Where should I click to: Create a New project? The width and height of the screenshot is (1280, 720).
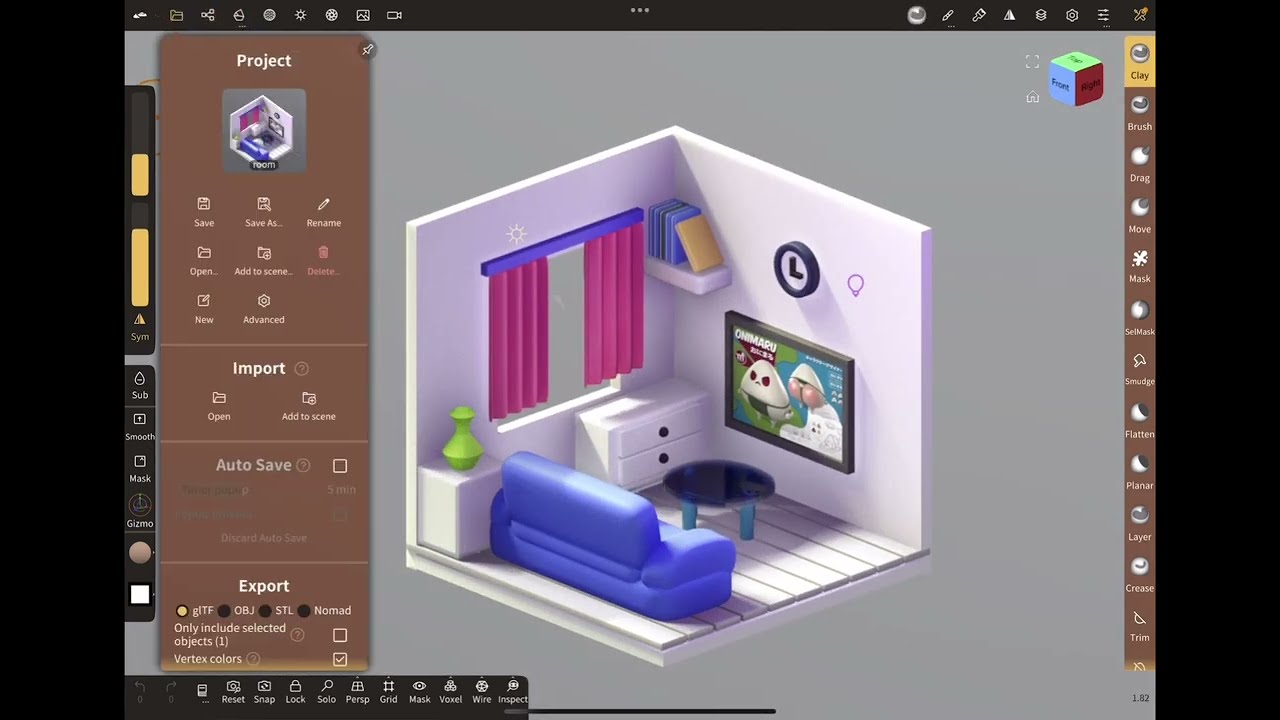pos(204,309)
